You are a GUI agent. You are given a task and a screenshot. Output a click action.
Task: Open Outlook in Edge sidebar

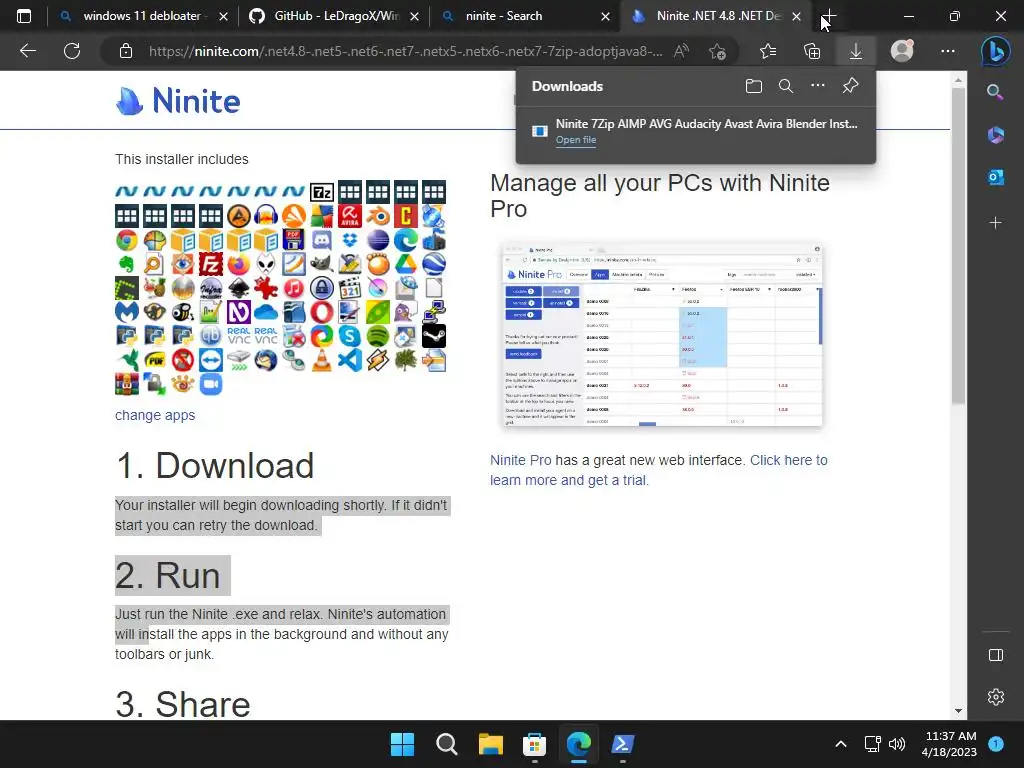click(995, 177)
